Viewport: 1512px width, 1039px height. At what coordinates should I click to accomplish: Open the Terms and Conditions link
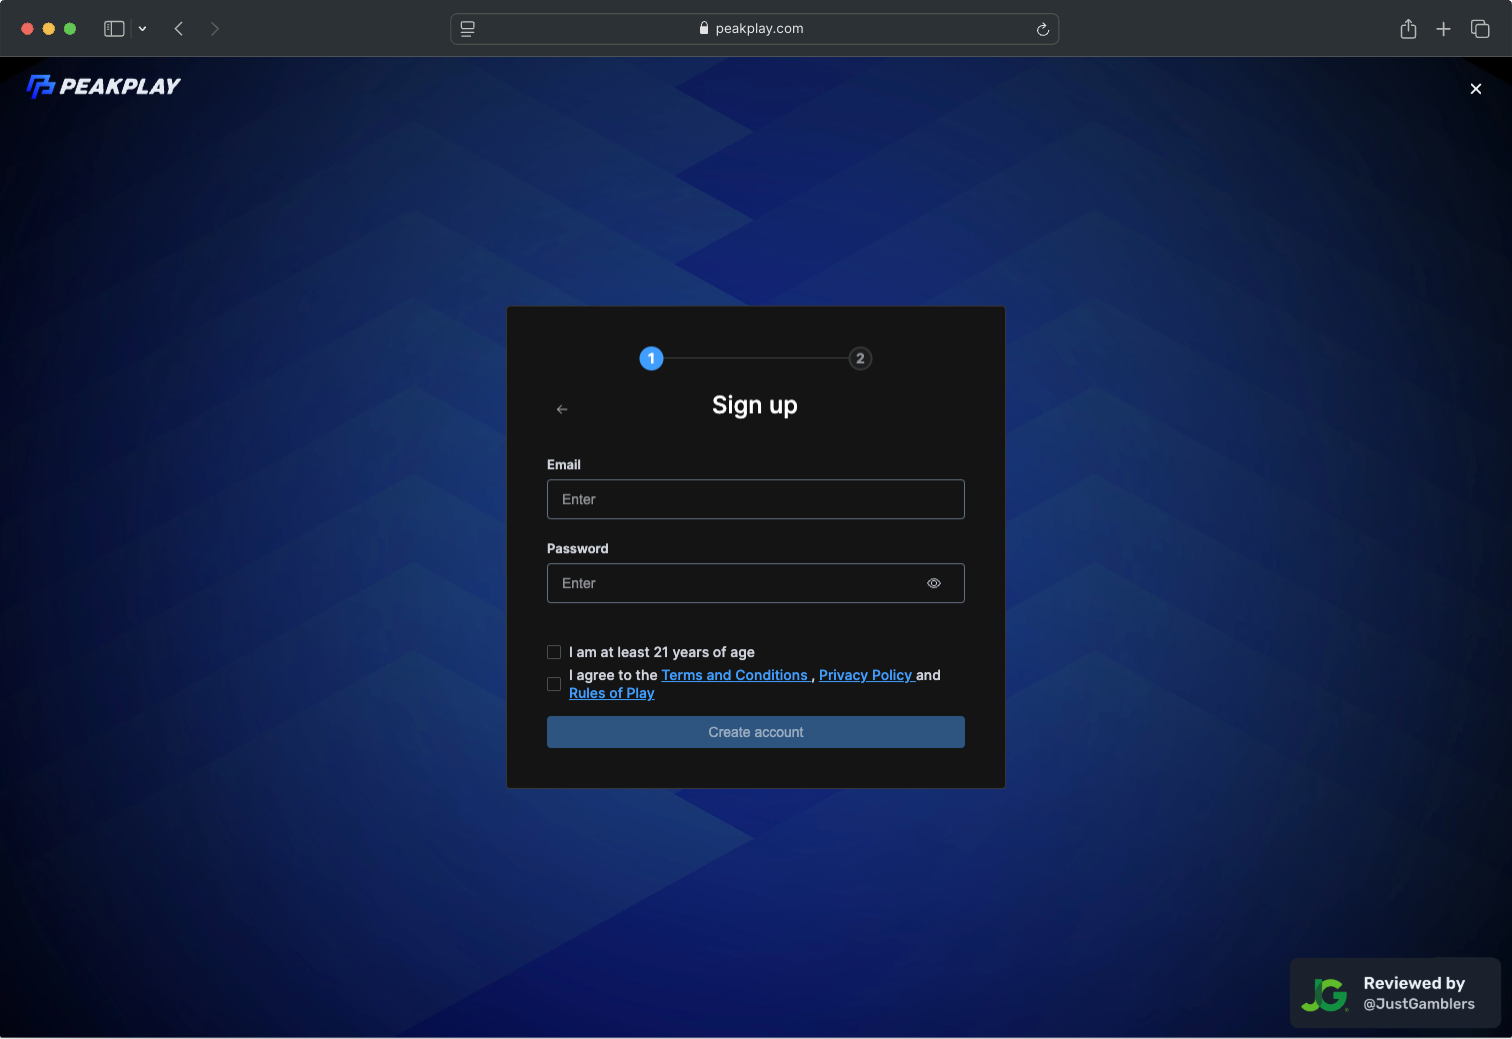point(735,675)
